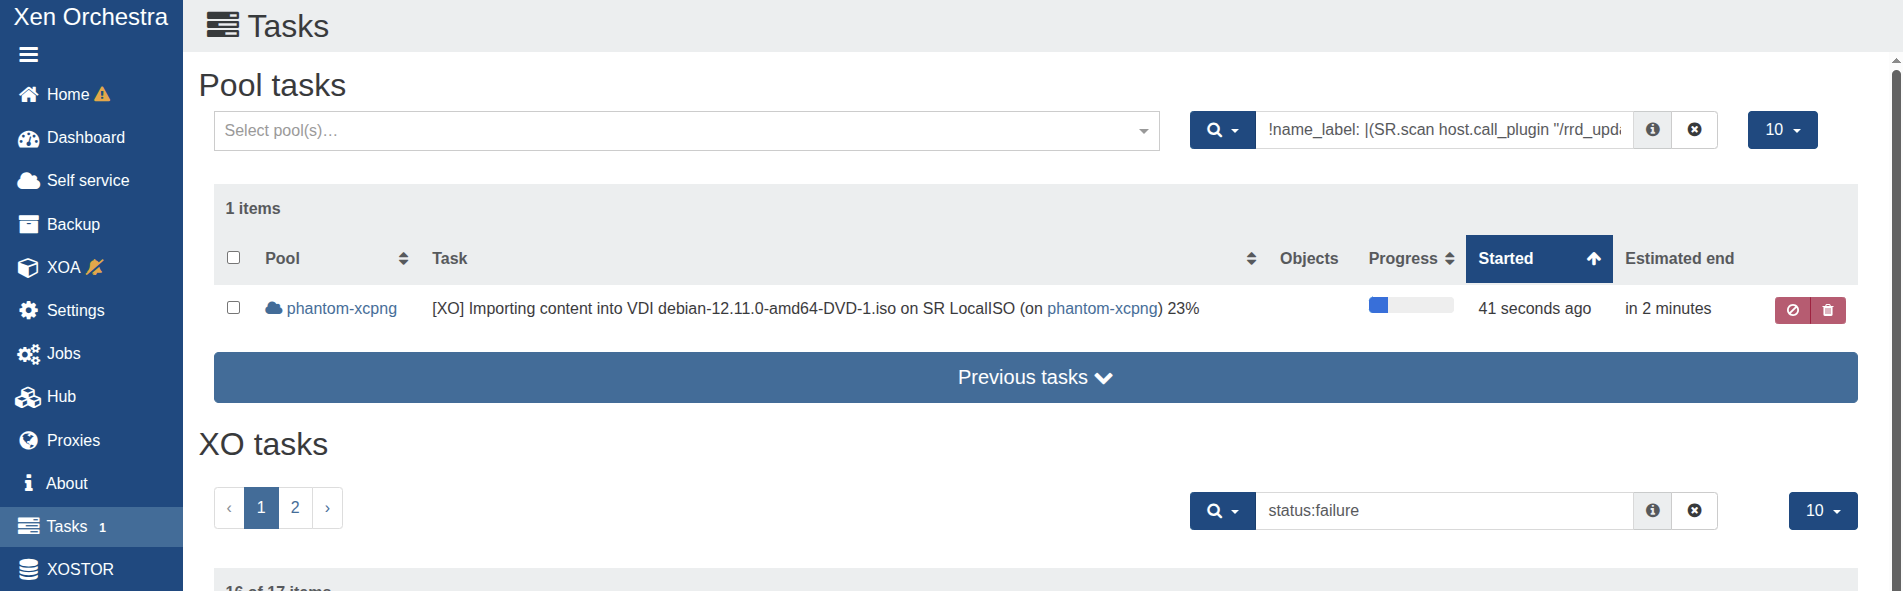Change XO tasks items per page dropdown
This screenshot has height=591, width=1903.
pyautogui.click(x=1822, y=511)
